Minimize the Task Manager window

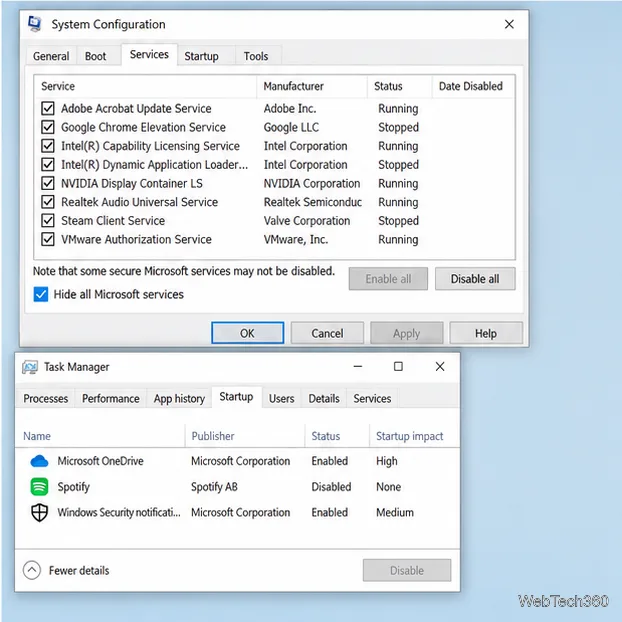point(358,367)
